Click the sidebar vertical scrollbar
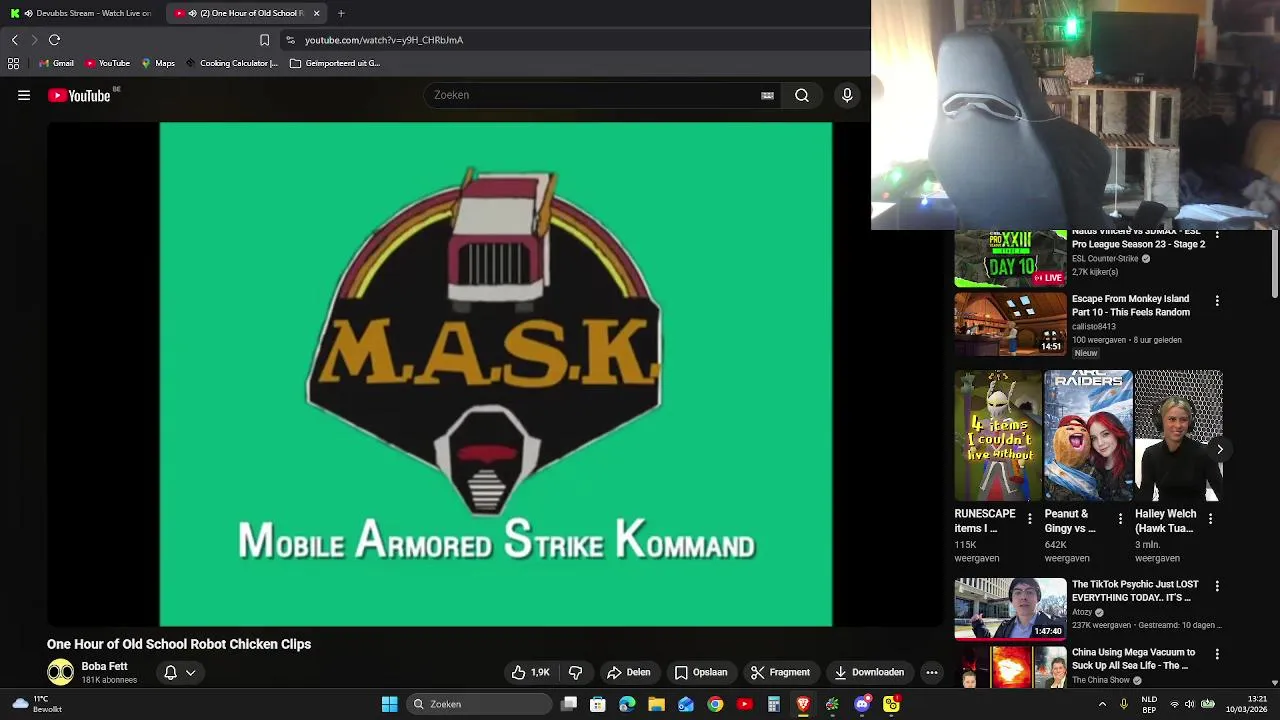Image resolution: width=1280 pixels, height=720 pixels. pos(1275,264)
